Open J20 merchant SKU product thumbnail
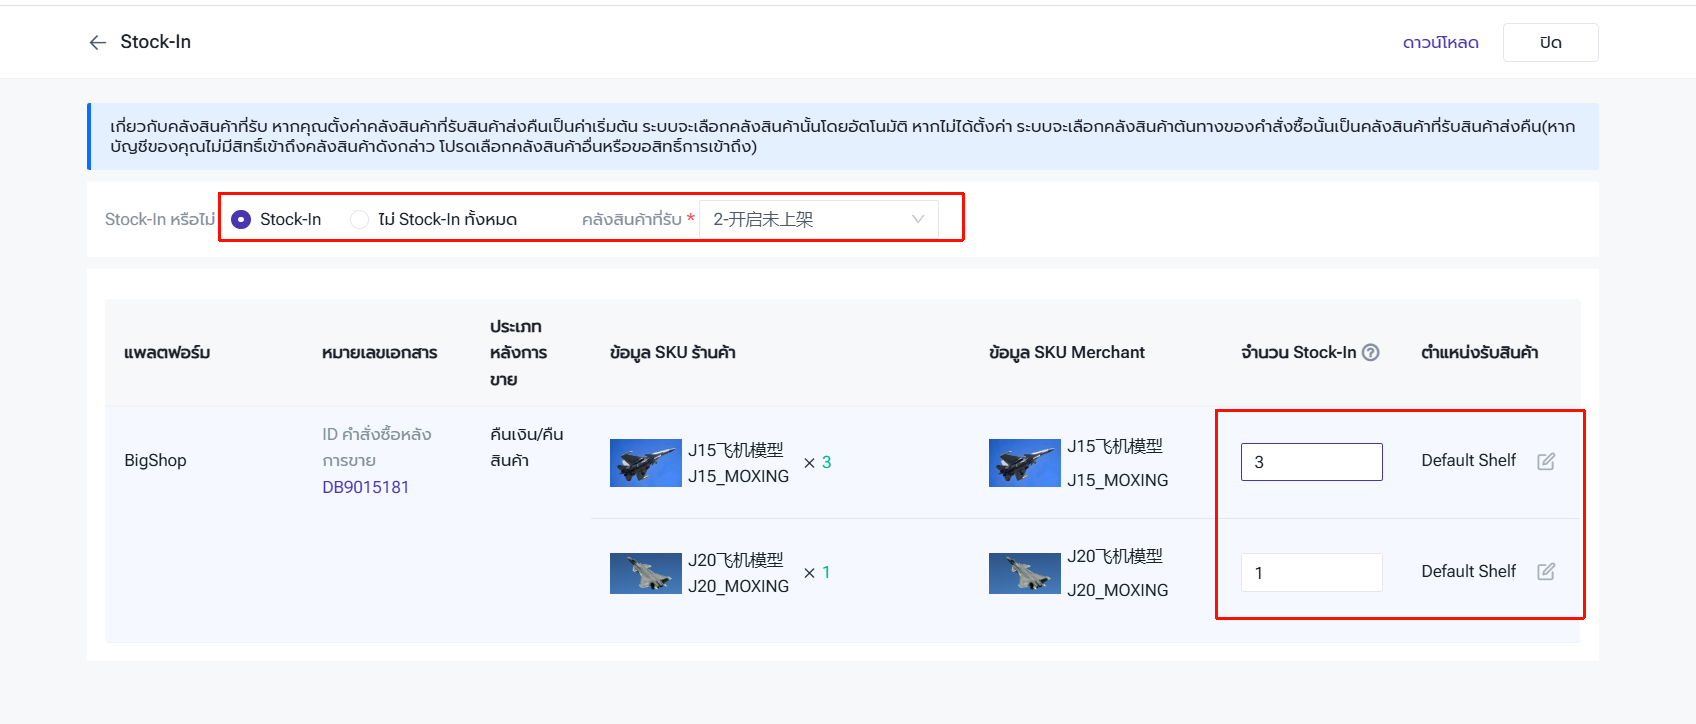This screenshot has width=1696, height=724. point(1024,573)
